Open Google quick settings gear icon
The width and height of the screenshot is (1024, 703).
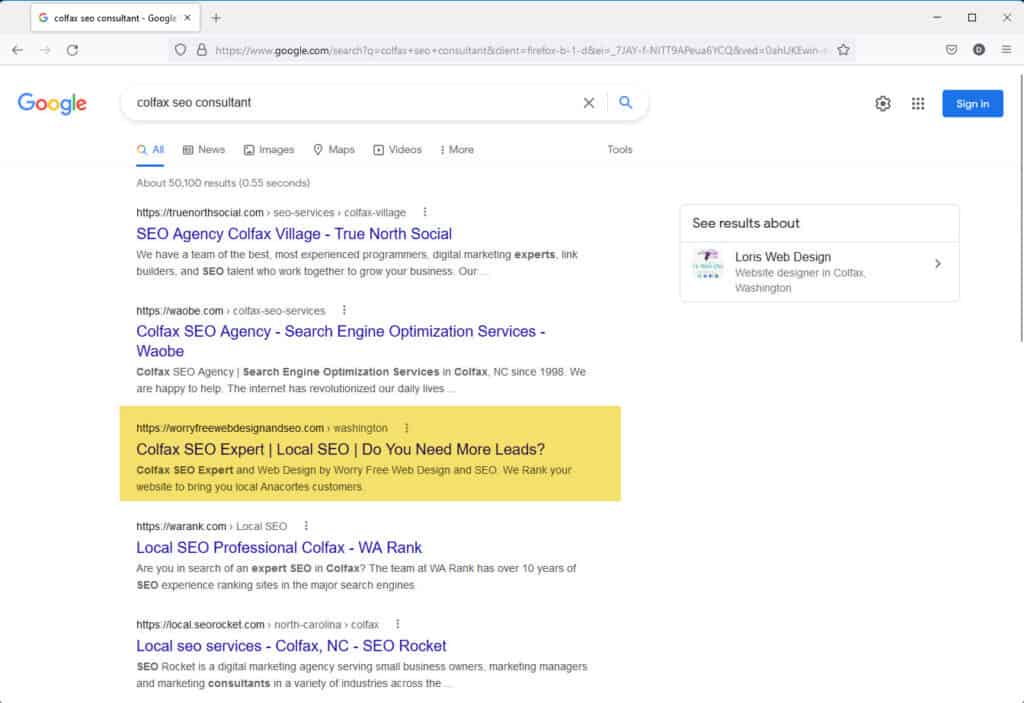883,103
